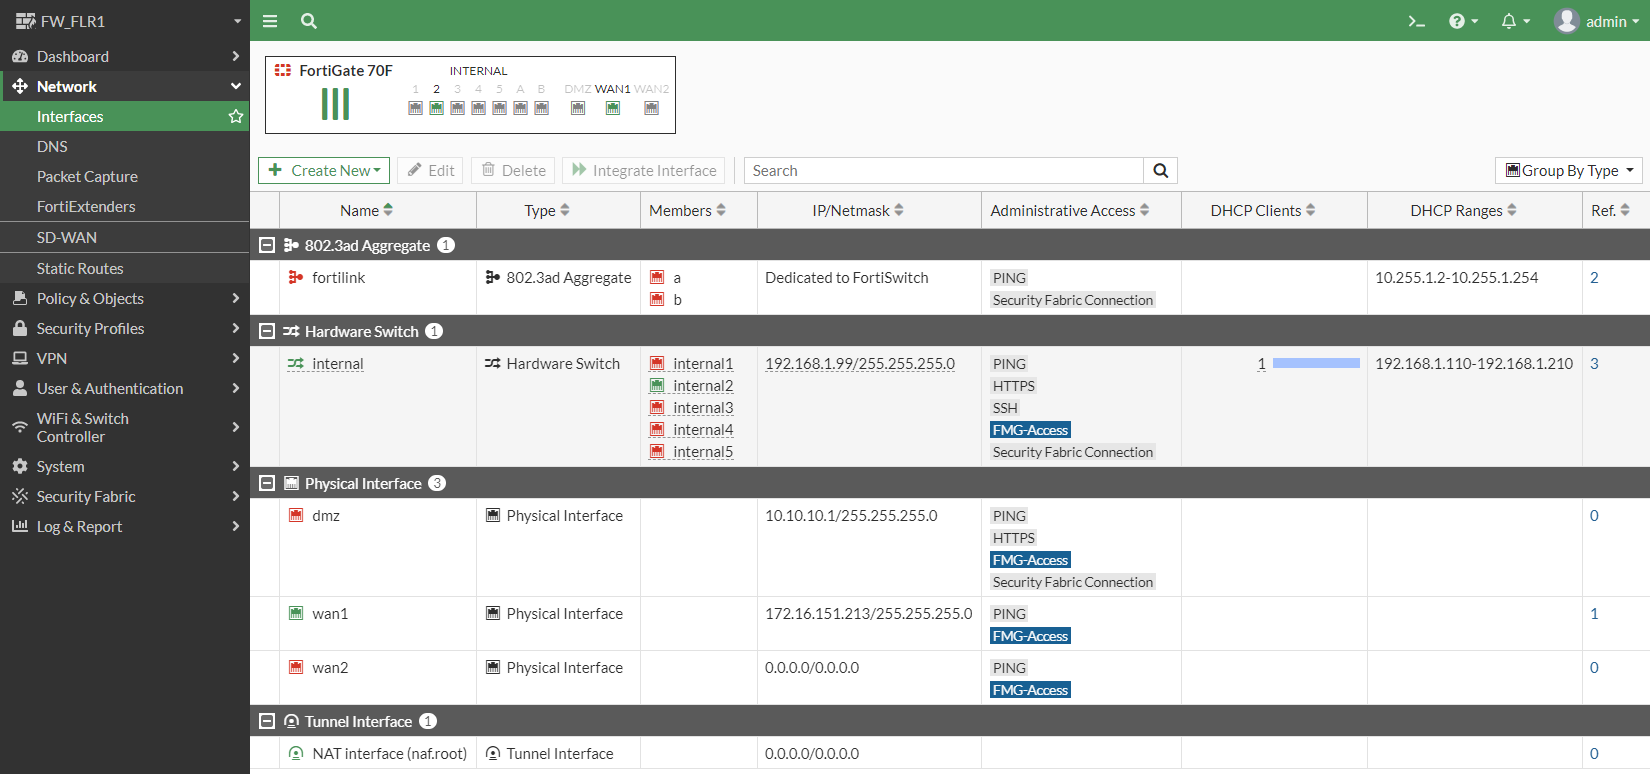1650x774 pixels.
Task: Click Integrate Interface button
Action: tap(644, 170)
